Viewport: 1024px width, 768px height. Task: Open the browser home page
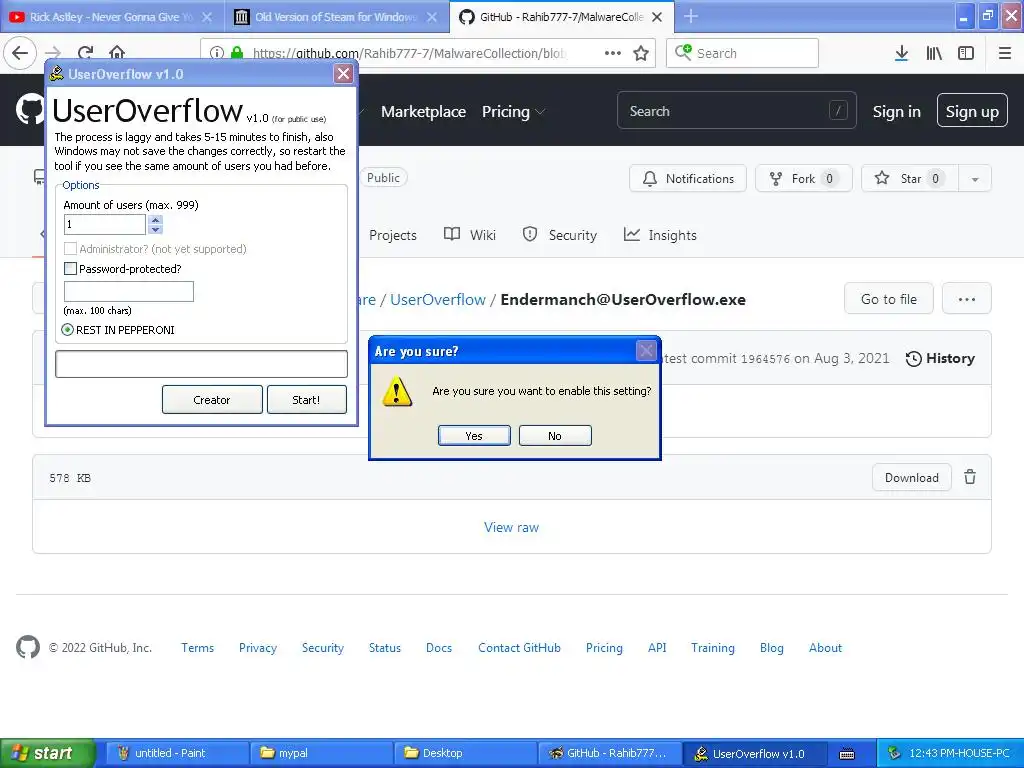117,53
